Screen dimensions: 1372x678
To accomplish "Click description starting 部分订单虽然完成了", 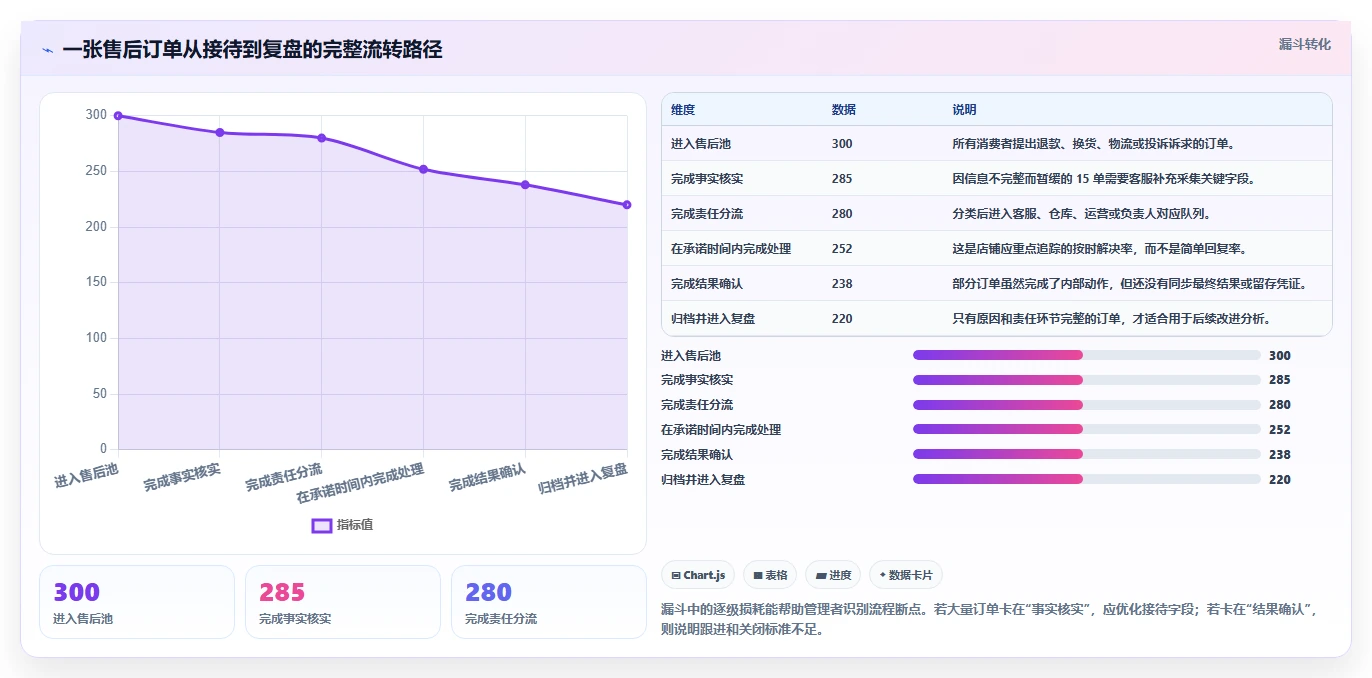I will coord(1129,284).
